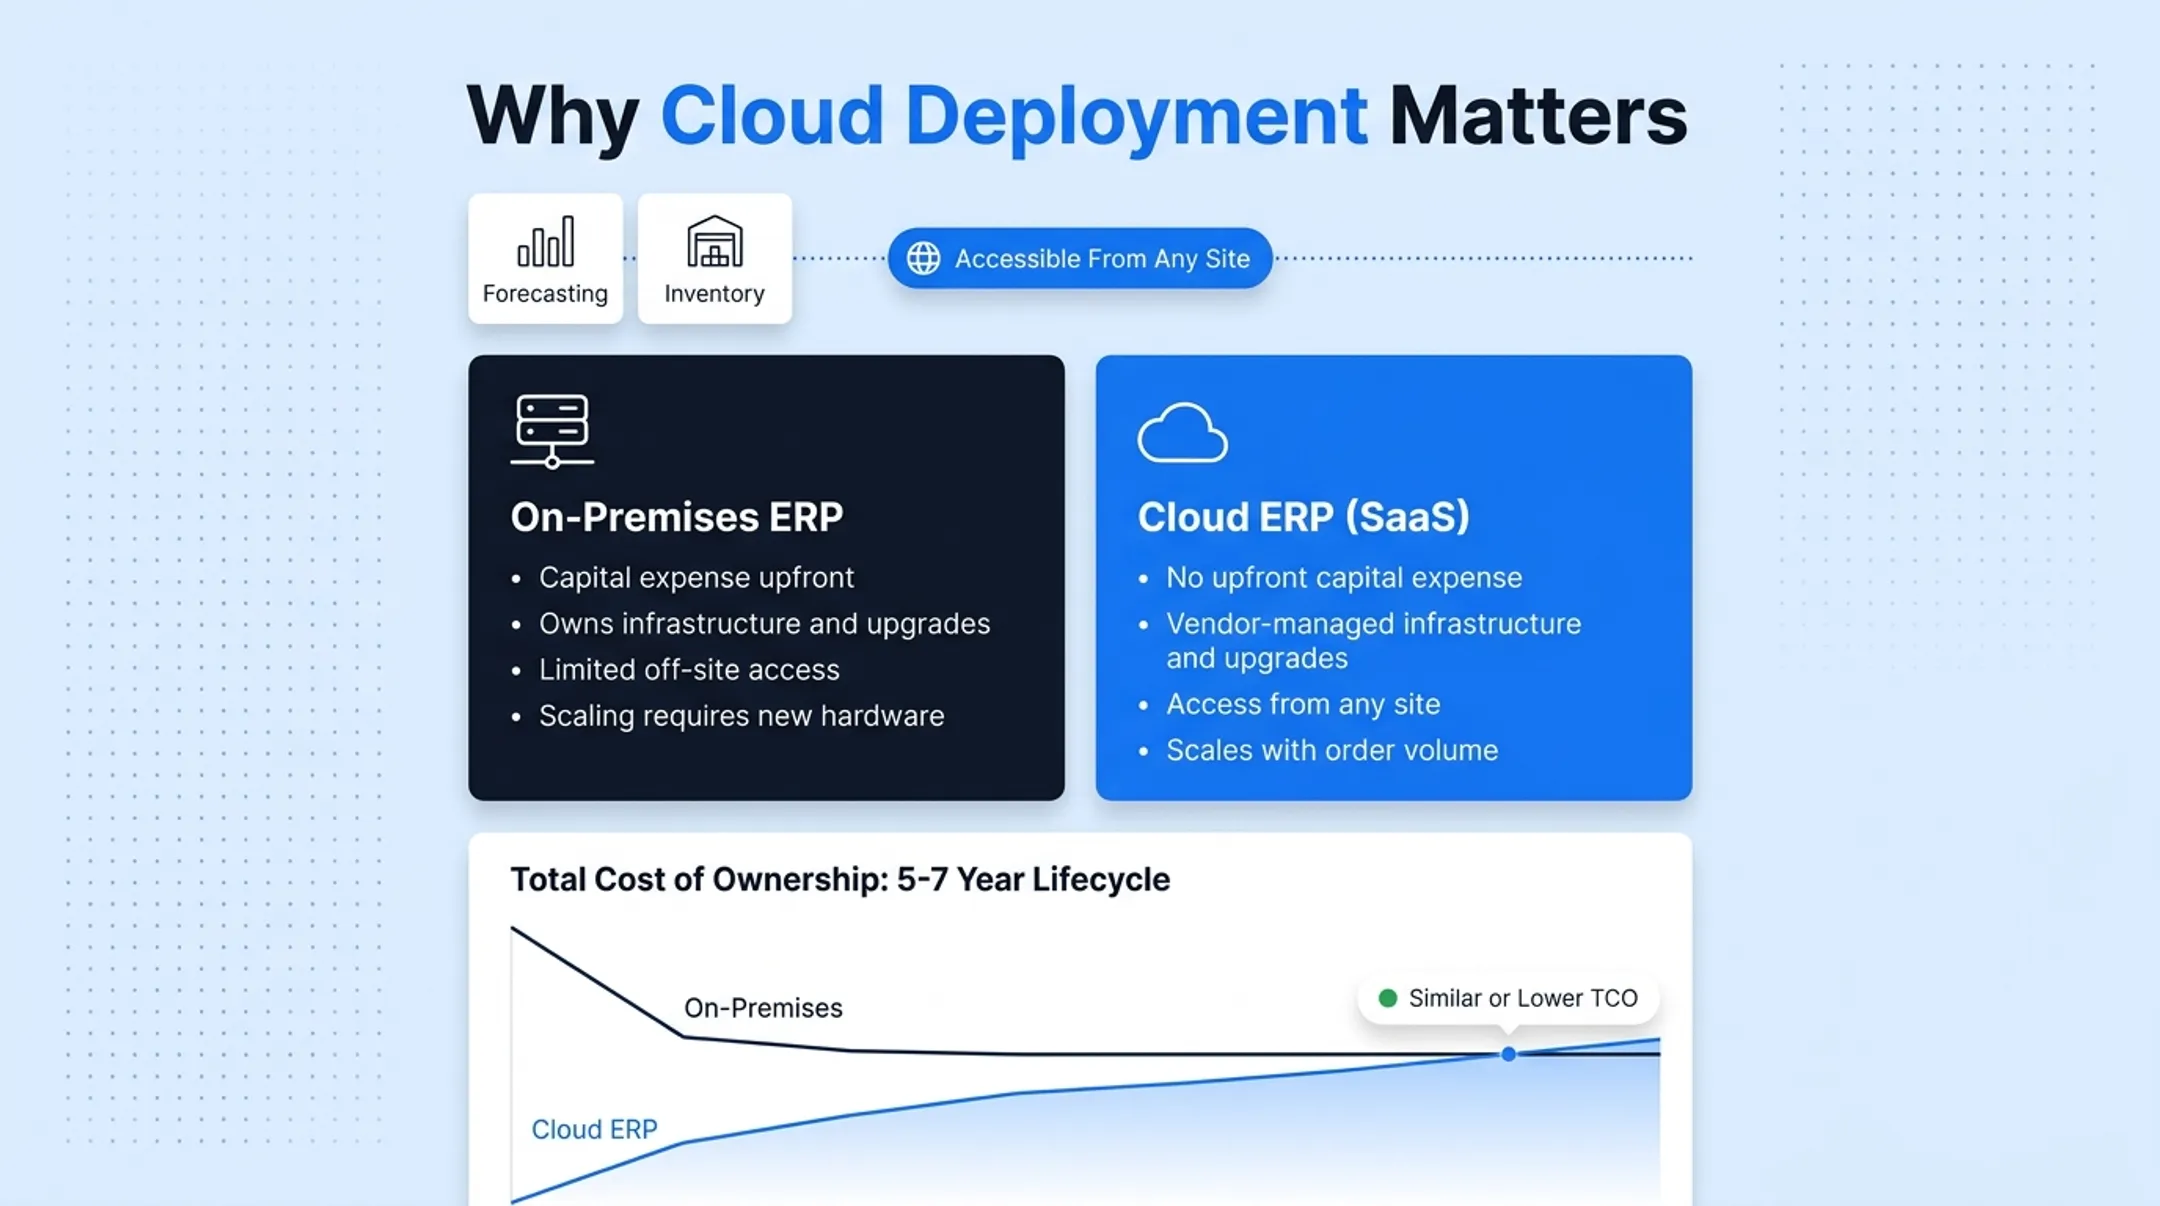Click 'No upfront capital expense' bullet
The height and width of the screenshot is (1206, 2160).
pyautogui.click(x=1344, y=577)
